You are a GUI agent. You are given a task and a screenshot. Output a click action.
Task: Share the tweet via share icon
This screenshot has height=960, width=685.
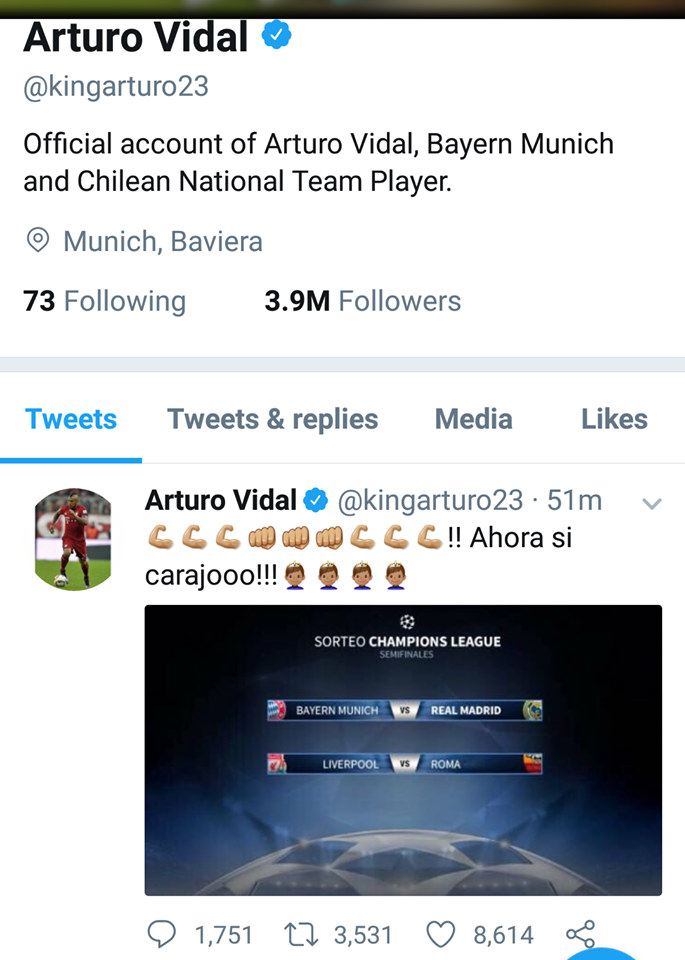click(x=580, y=934)
